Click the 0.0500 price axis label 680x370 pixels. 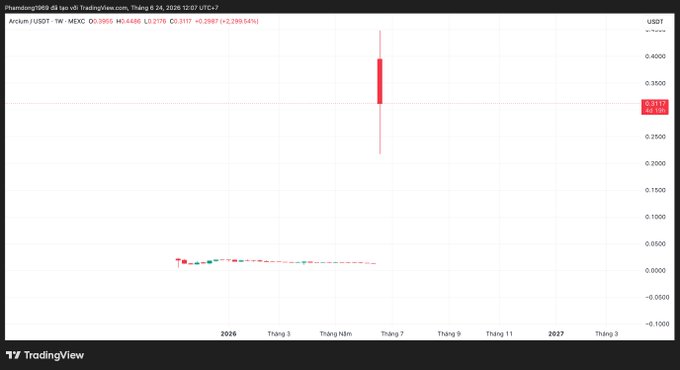[655, 244]
